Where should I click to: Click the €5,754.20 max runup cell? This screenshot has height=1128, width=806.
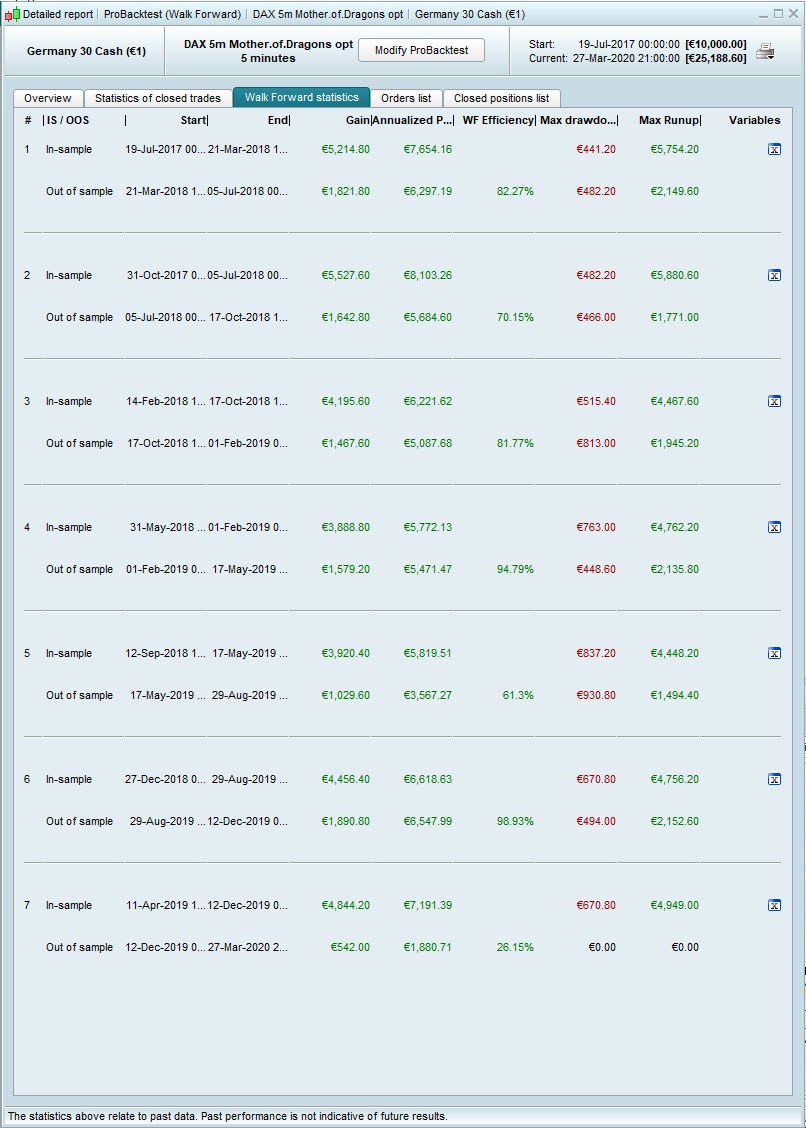tap(674, 150)
